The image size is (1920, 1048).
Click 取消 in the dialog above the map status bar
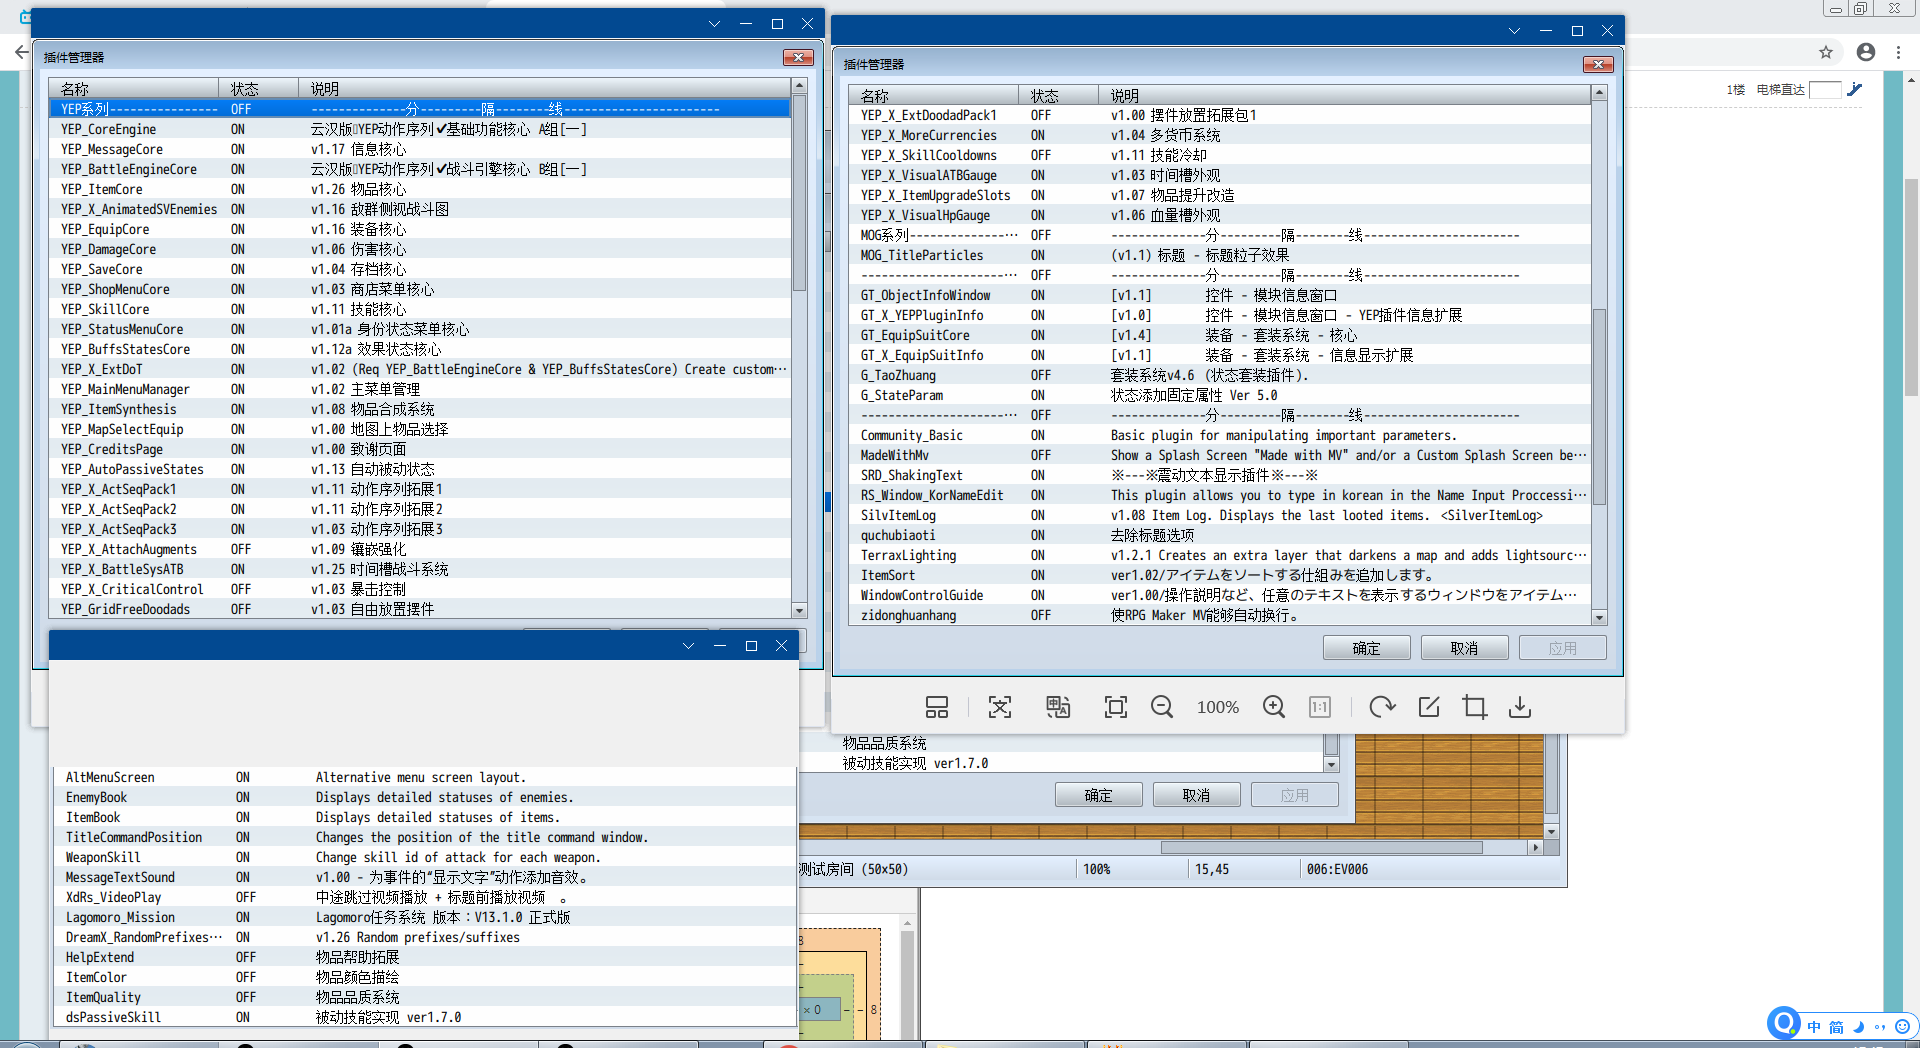(1196, 795)
